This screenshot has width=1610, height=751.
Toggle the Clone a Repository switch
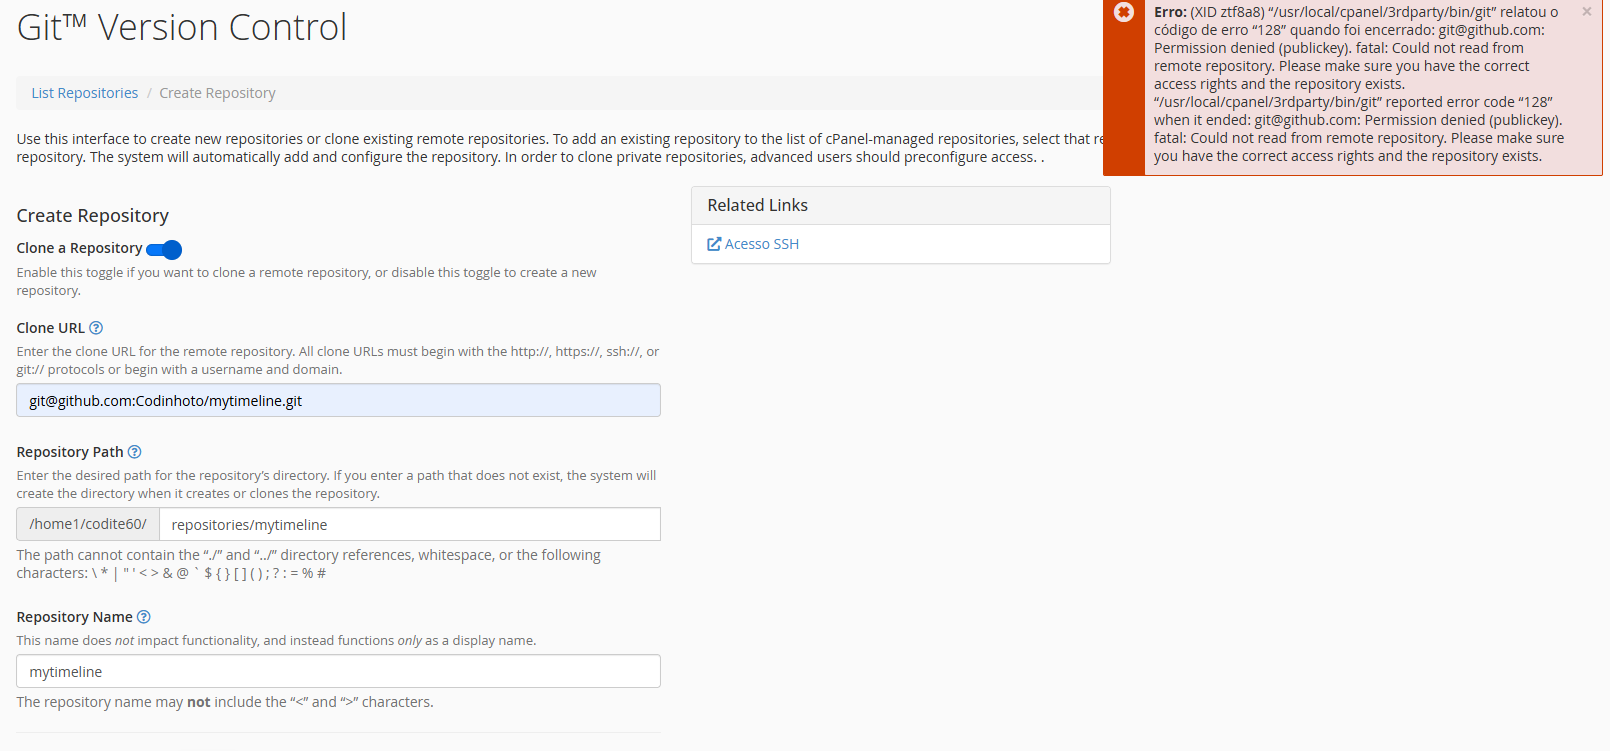[164, 249]
